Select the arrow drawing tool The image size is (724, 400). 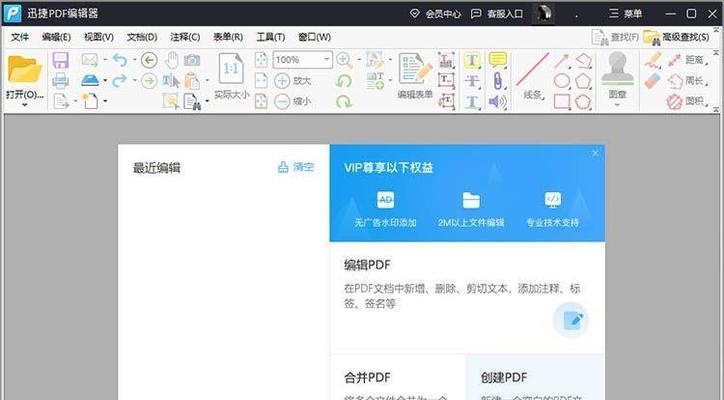pyautogui.click(x=561, y=61)
